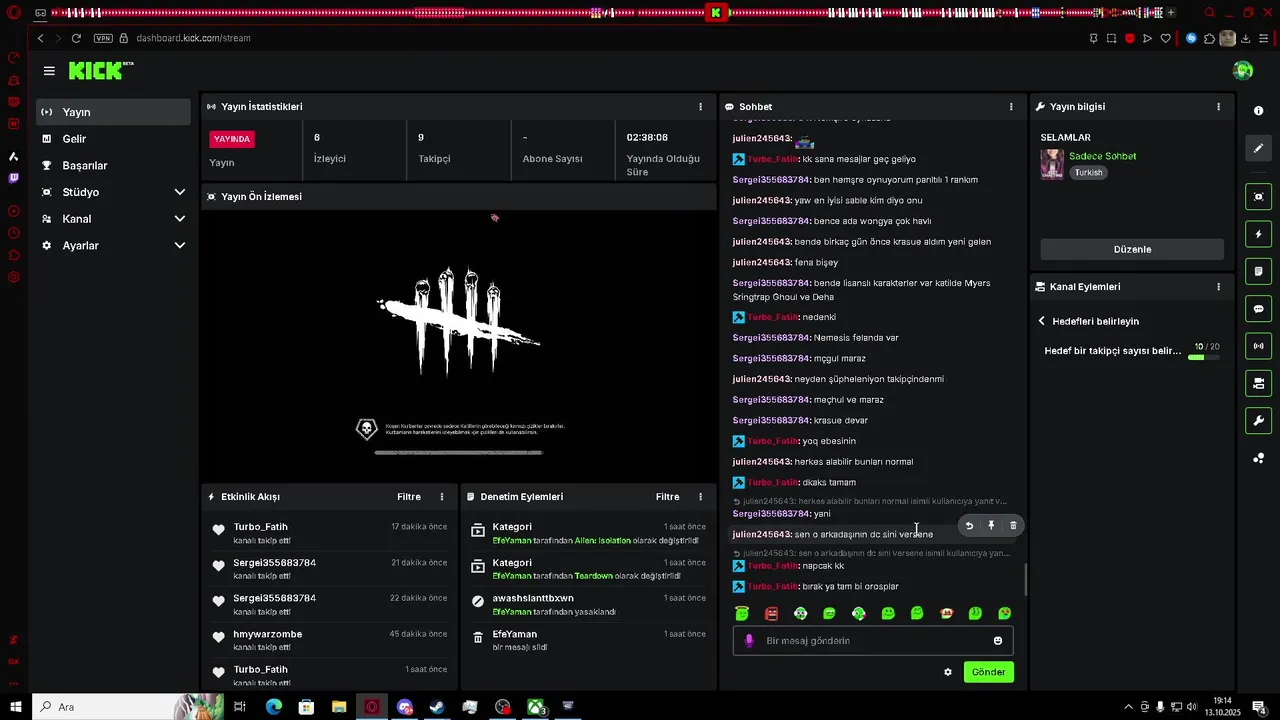Click the follower goal progress bar
The width and height of the screenshot is (1280, 720).
(1204, 357)
